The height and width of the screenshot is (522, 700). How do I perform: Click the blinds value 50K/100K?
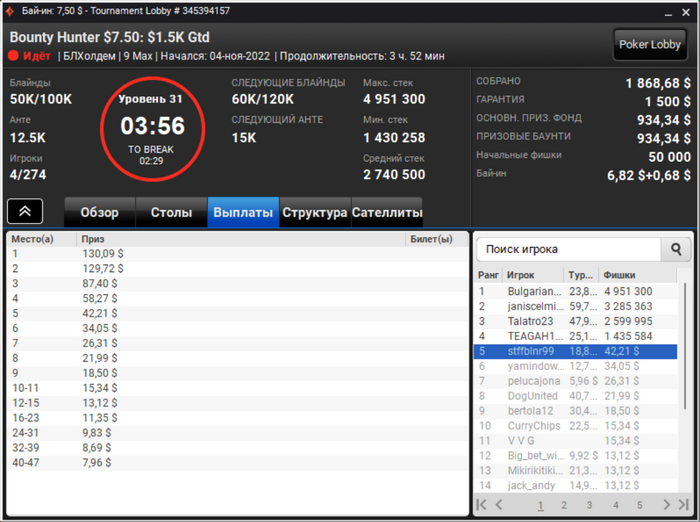[x=41, y=99]
